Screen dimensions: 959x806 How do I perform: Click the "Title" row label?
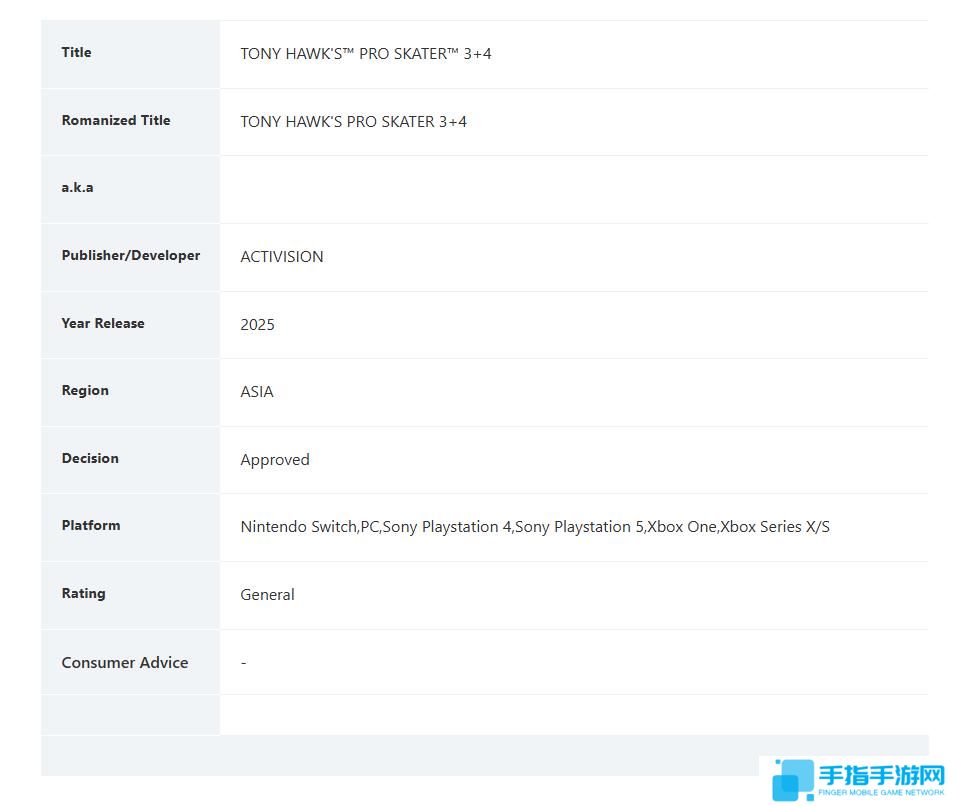tap(76, 53)
